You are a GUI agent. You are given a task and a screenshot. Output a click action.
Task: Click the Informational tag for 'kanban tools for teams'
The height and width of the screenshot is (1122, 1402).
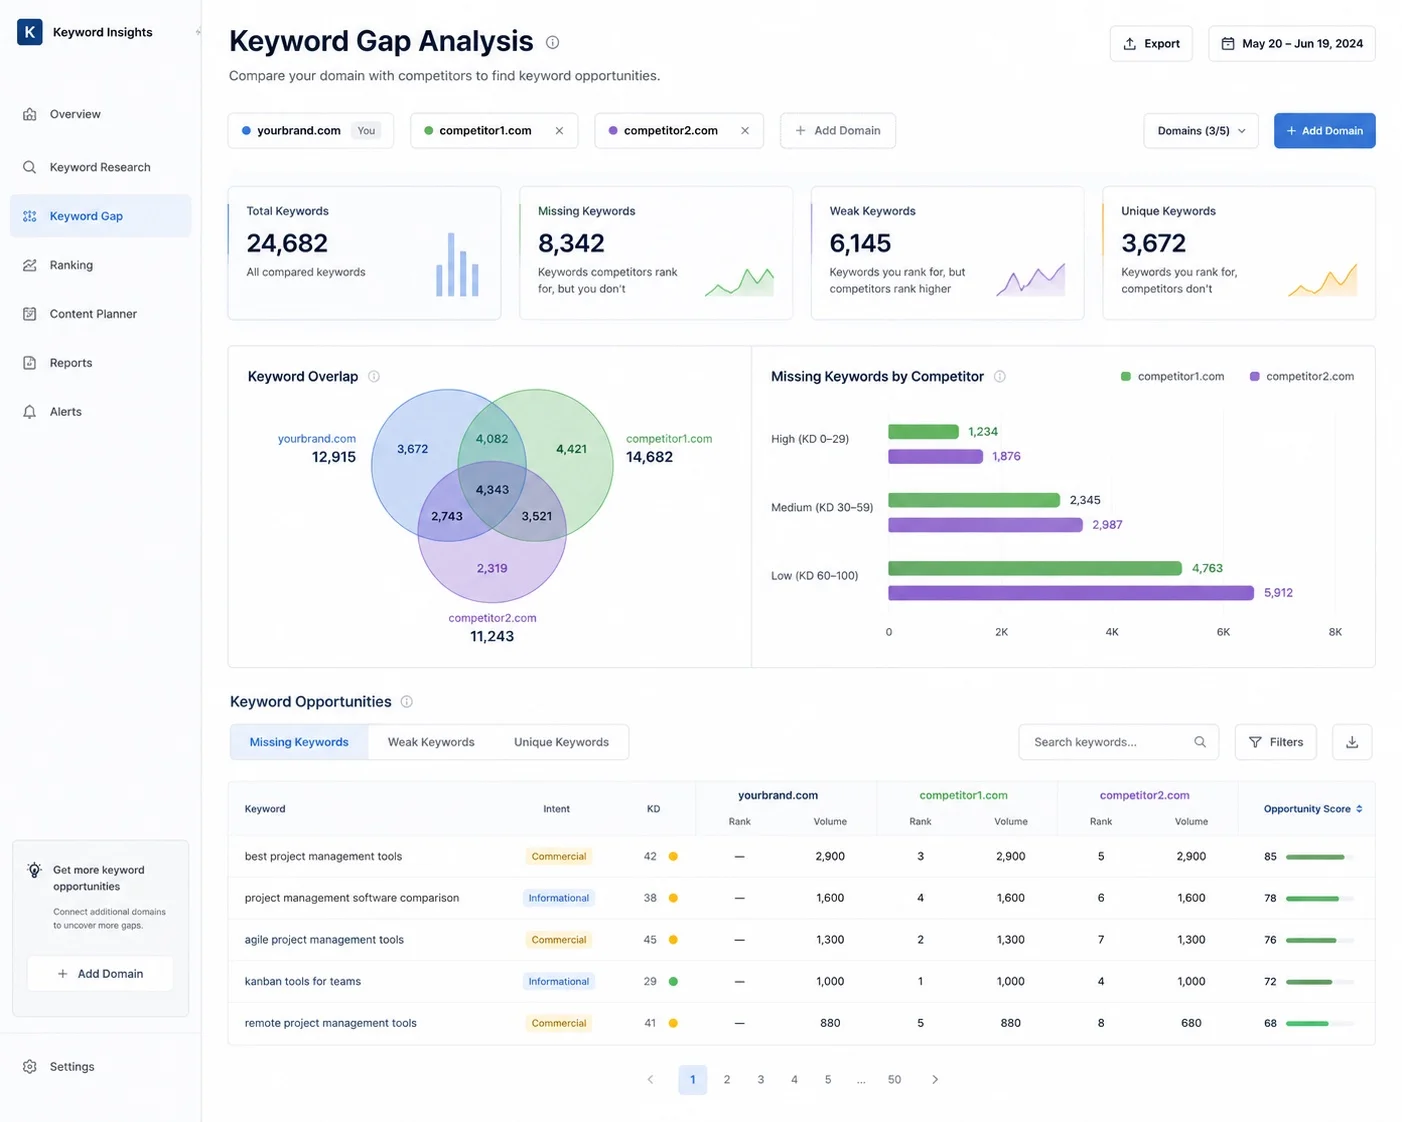(x=559, y=982)
